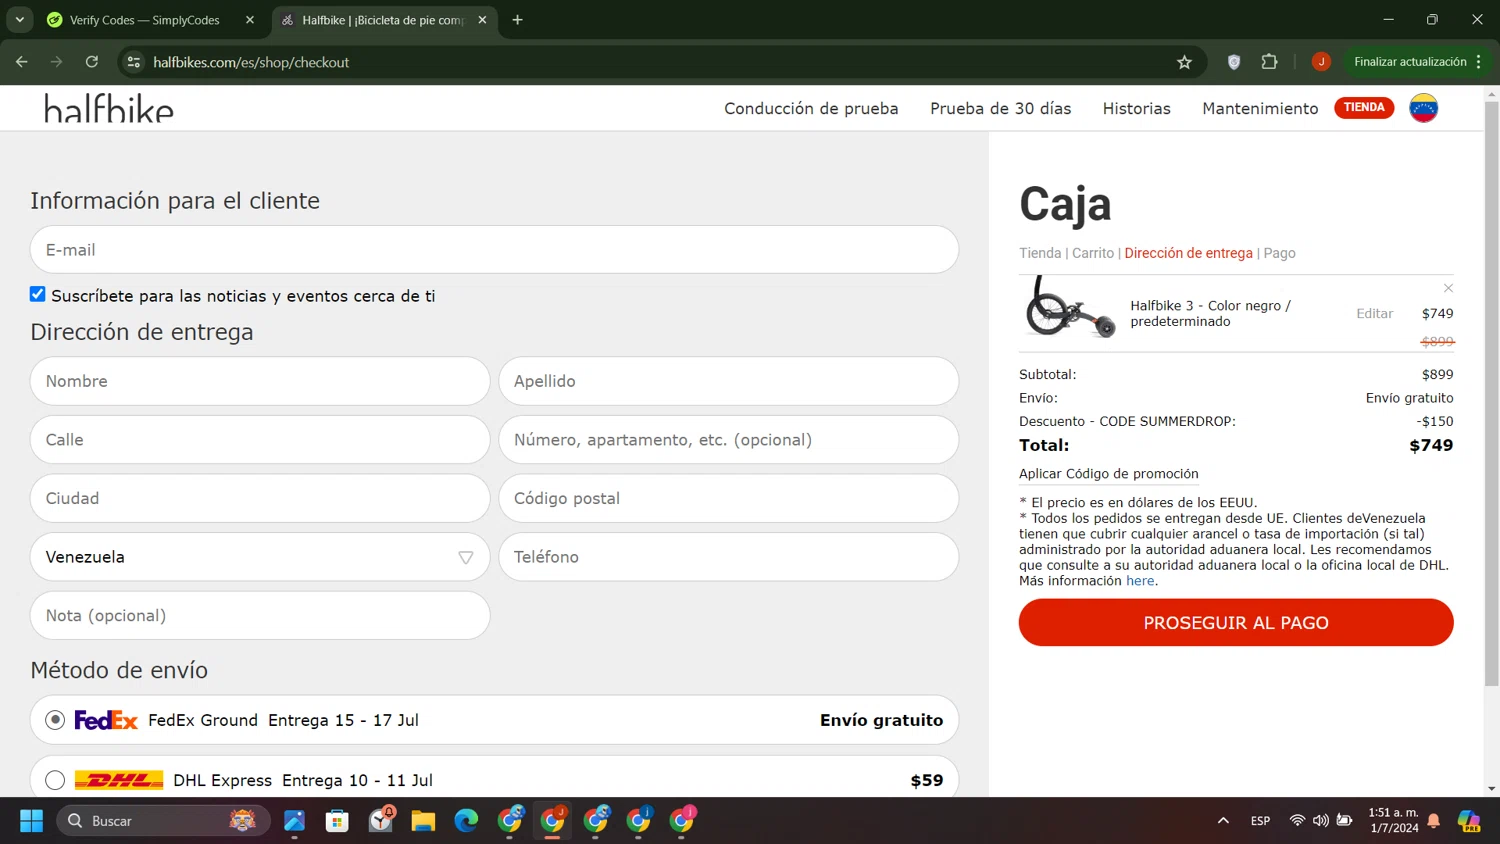Screen dimensions: 1500x844
Task: Close the Halfbike tab
Action: click(x=482, y=20)
